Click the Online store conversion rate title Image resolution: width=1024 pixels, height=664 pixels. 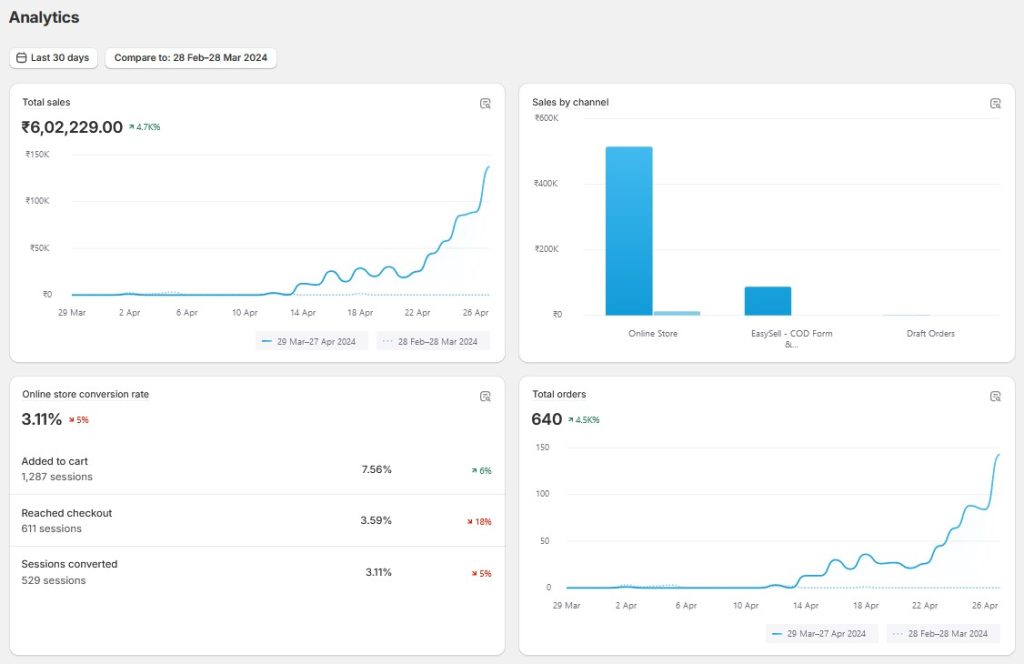(x=85, y=394)
